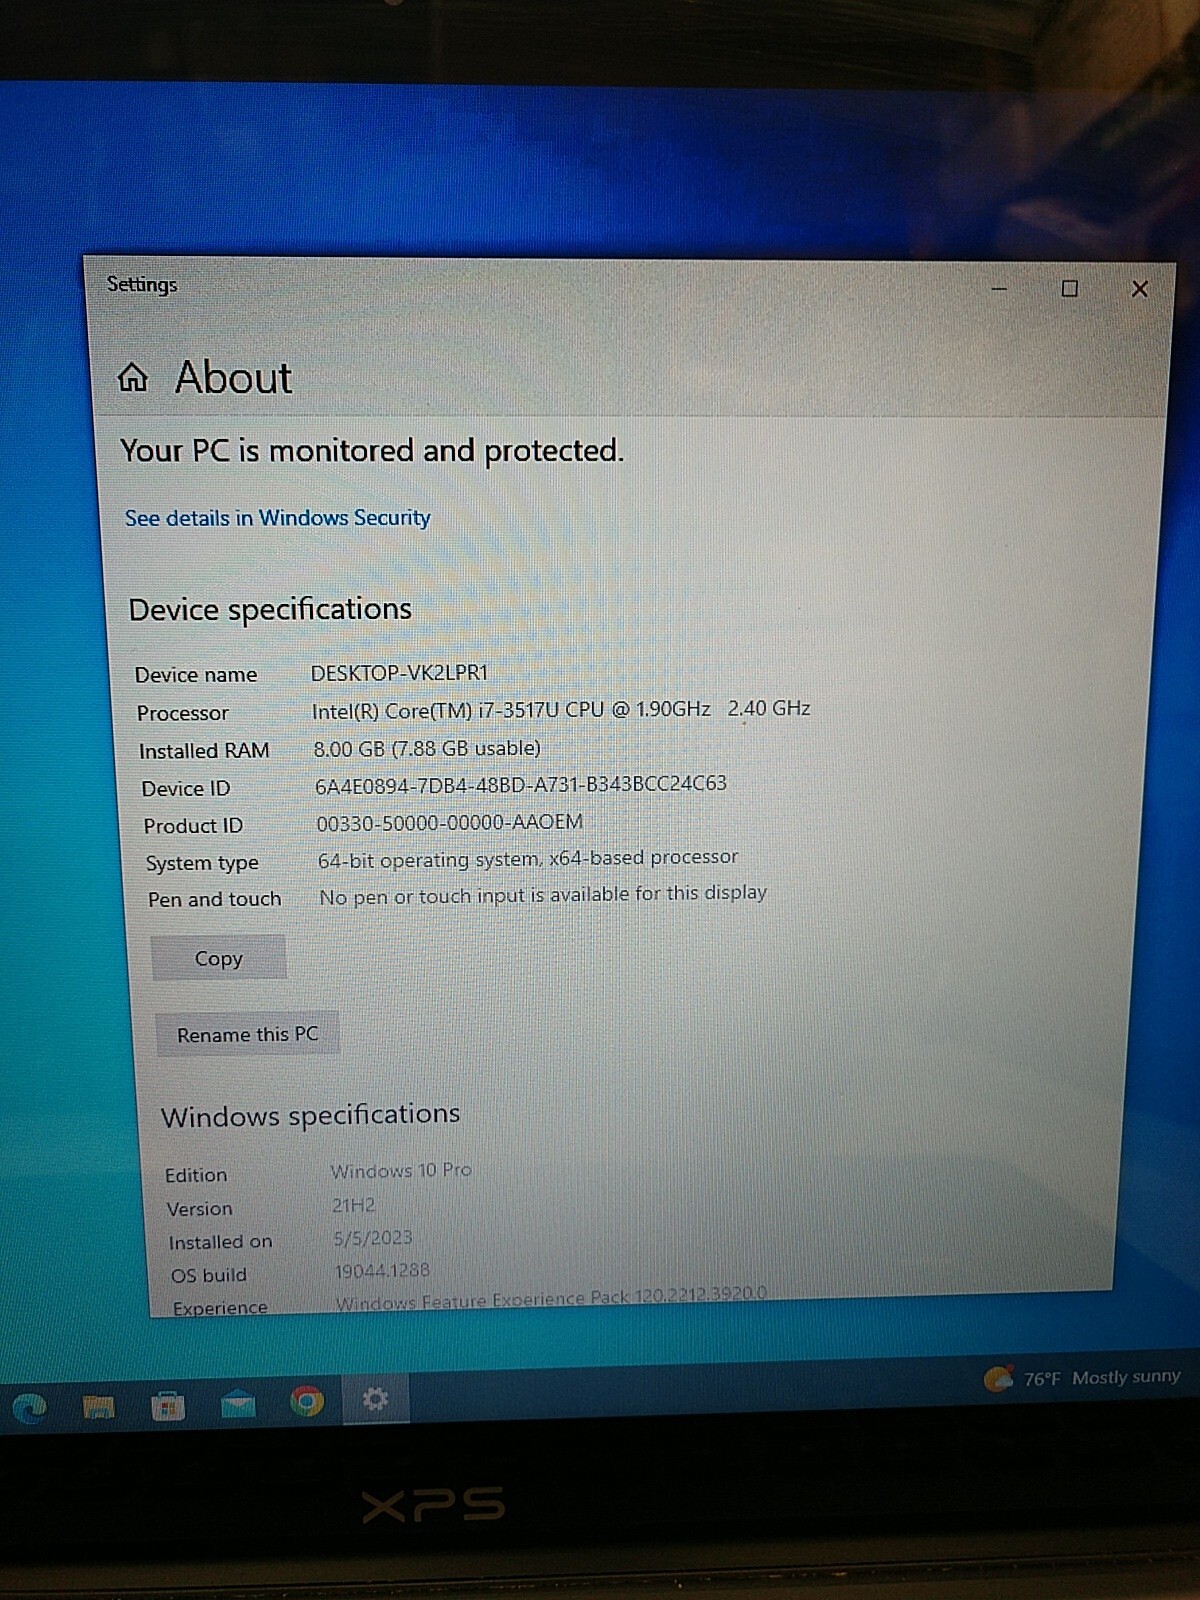Select the 64-bit operating system text
The height and width of the screenshot is (1600, 1200).
pyautogui.click(x=528, y=859)
